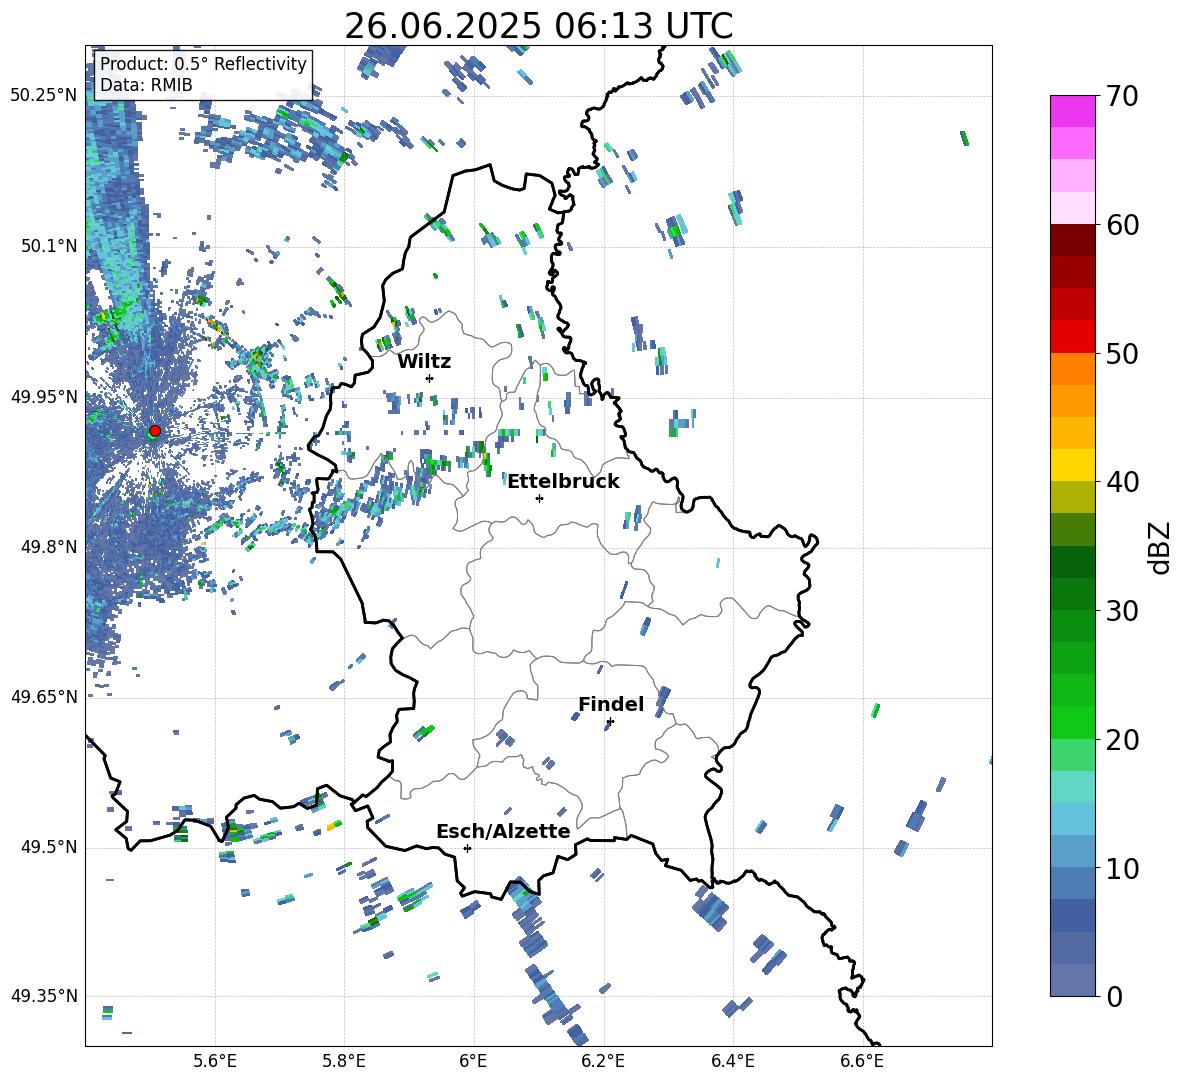
Task: Click the colorbar tick label 70
Action: tap(1122, 97)
